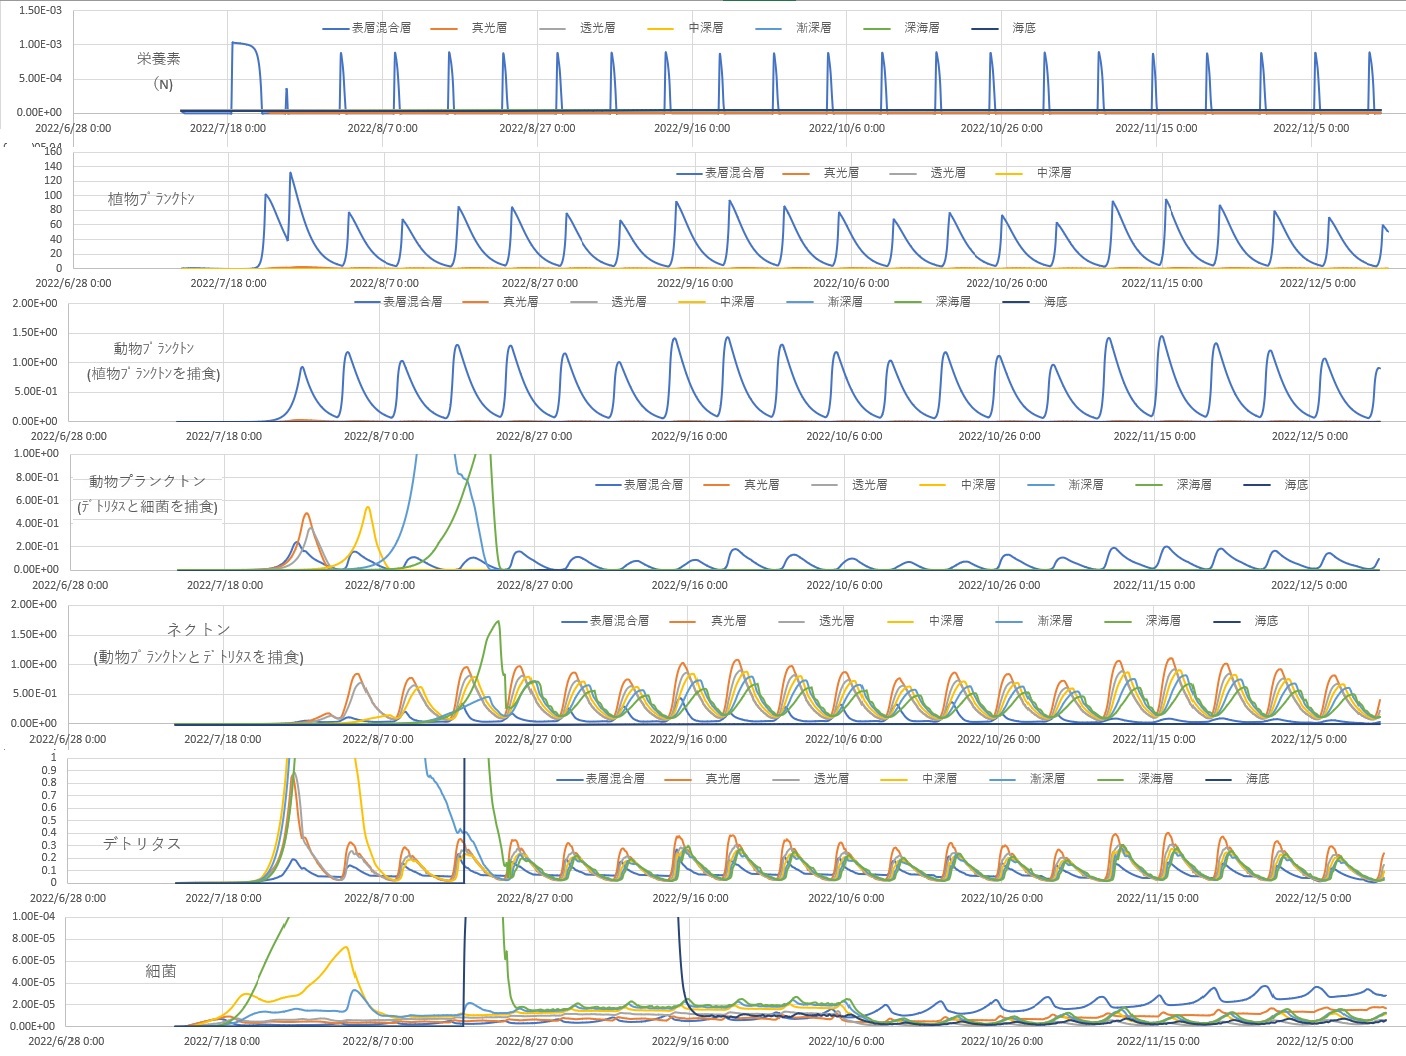The width and height of the screenshot is (1406, 1056).
Task: Select the 細菌 chart title label
Action: click(160, 971)
